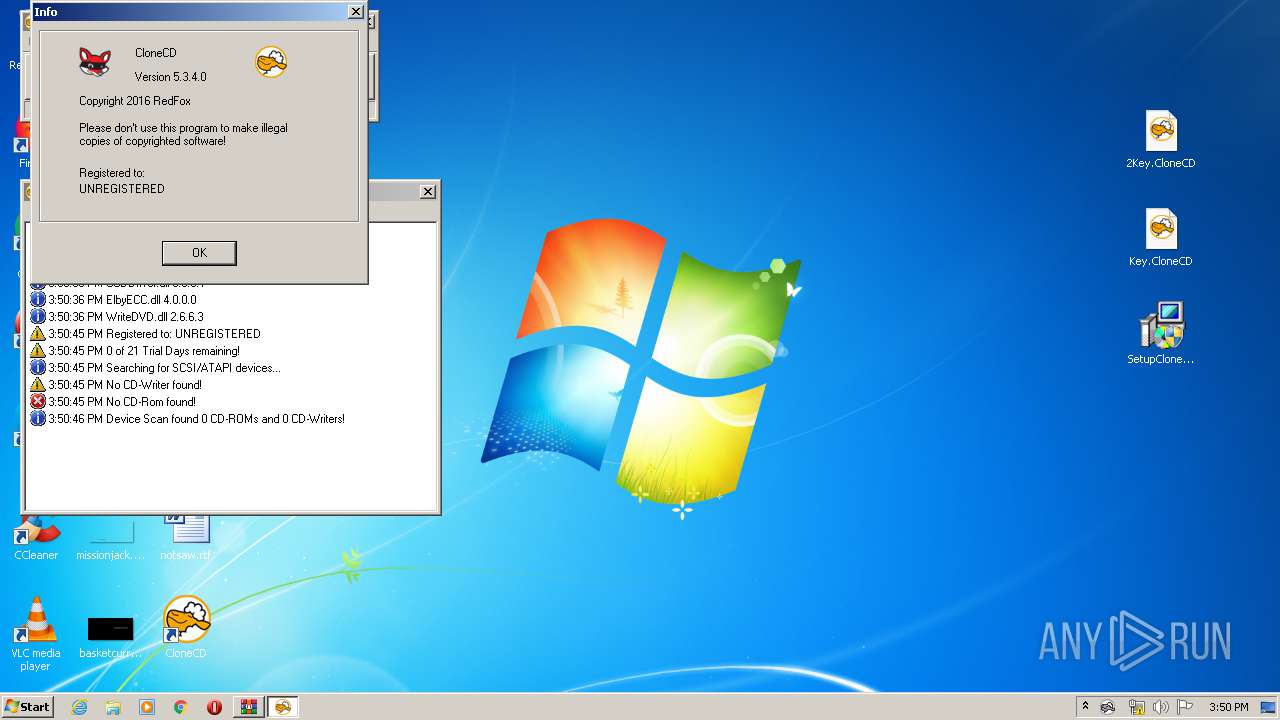The width and height of the screenshot is (1280, 720).
Task: Select 'Device Scan found 0 CD-ROMs' log line
Action: coord(196,419)
